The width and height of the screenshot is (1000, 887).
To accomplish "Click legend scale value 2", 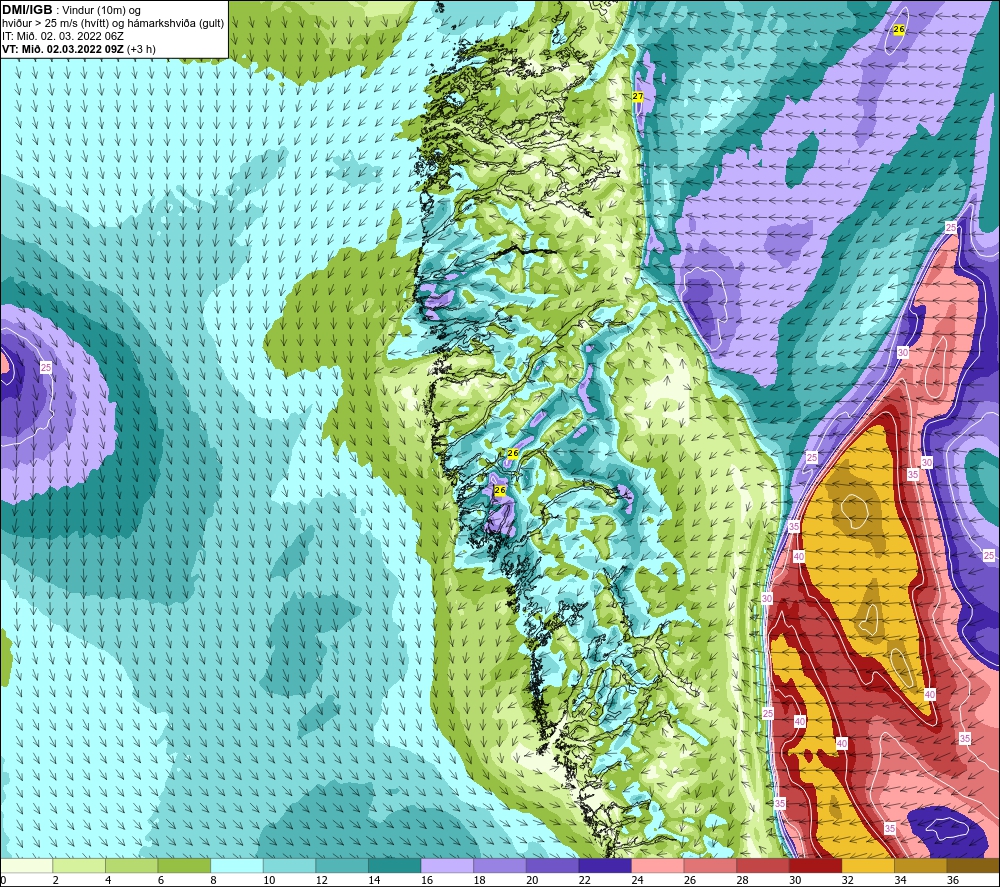I will click(56, 880).
